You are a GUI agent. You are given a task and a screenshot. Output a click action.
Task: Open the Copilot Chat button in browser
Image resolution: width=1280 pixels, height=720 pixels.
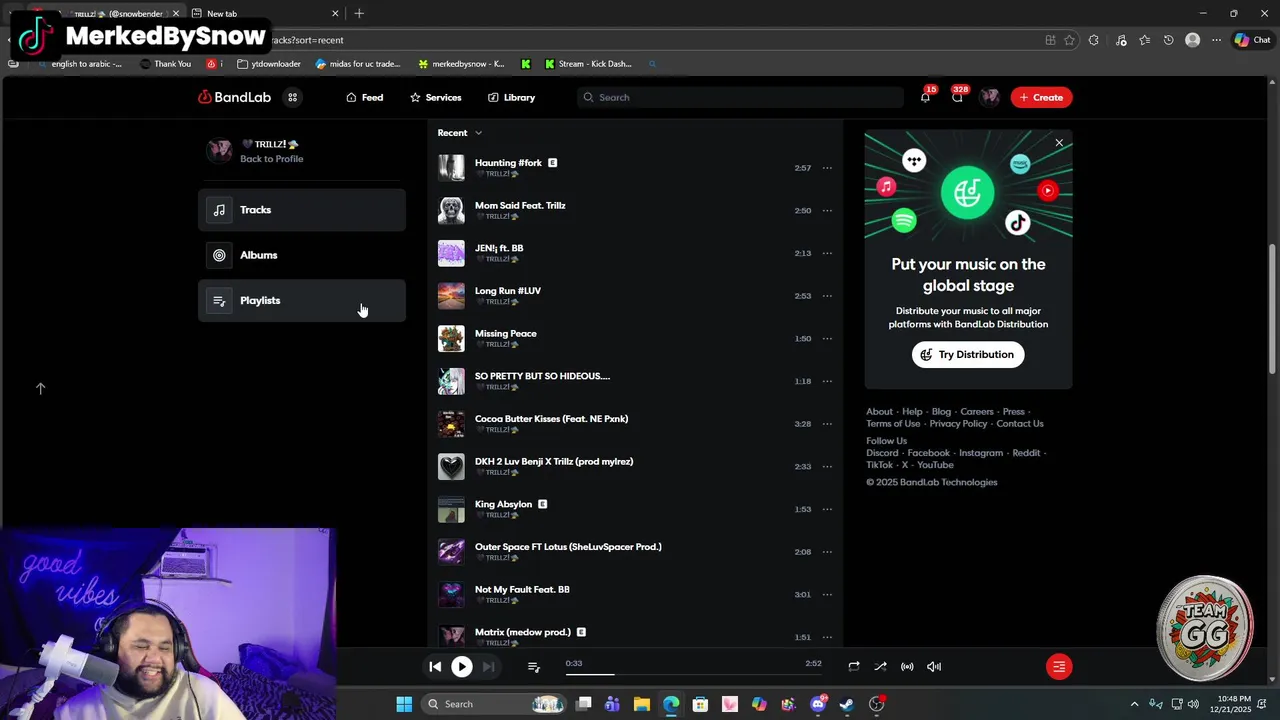(x=1252, y=40)
